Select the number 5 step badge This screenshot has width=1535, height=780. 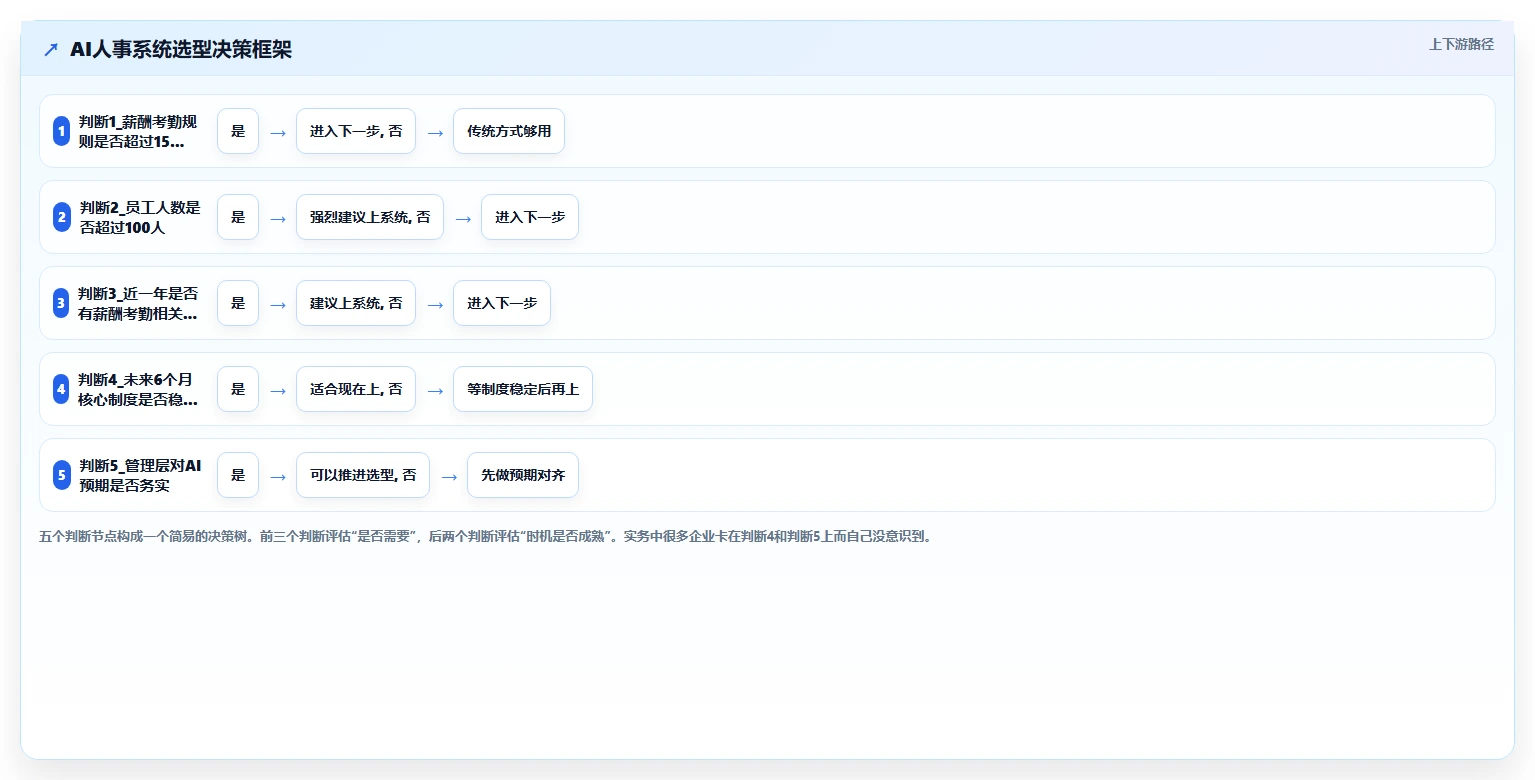[x=61, y=475]
